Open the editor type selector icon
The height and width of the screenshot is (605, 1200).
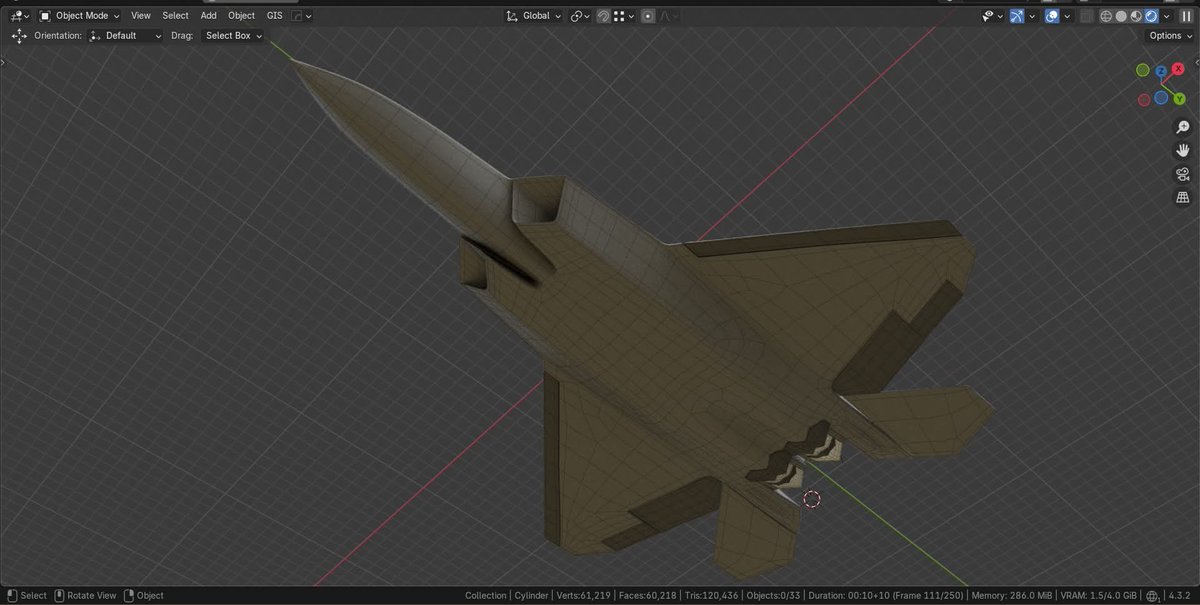[x=19, y=16]
